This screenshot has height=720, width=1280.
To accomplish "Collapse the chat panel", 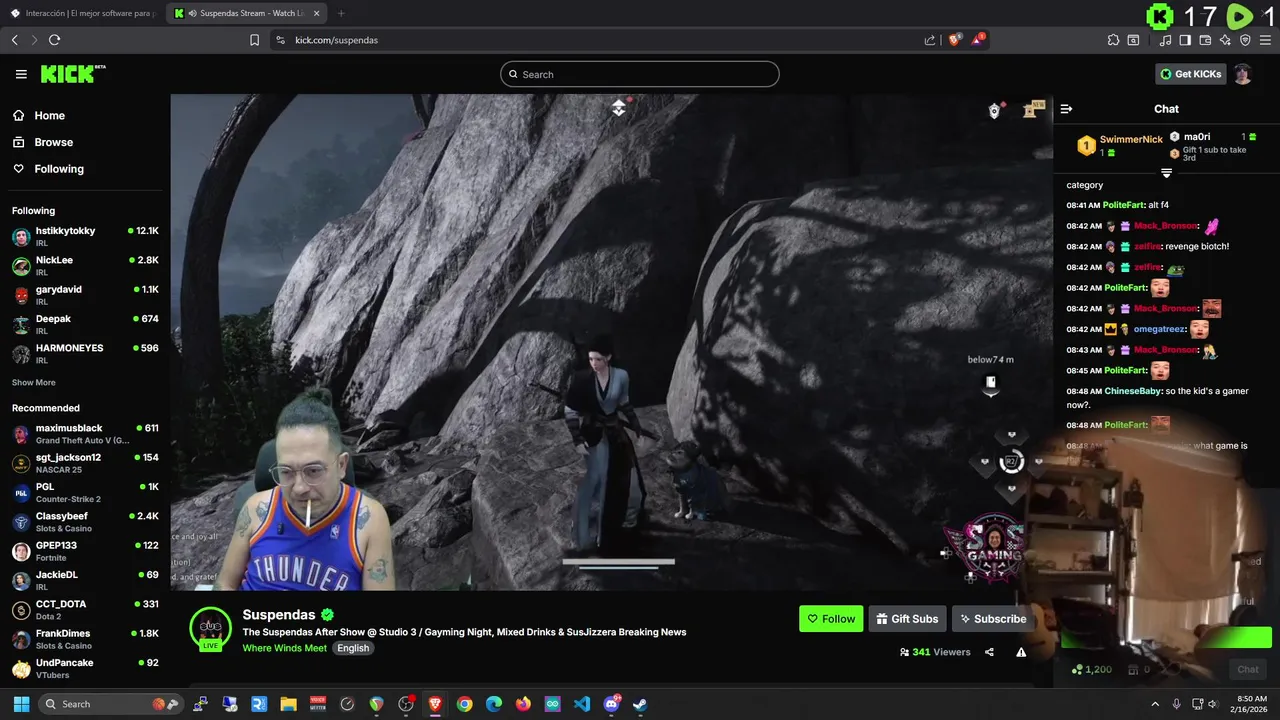I will 1066,109.
